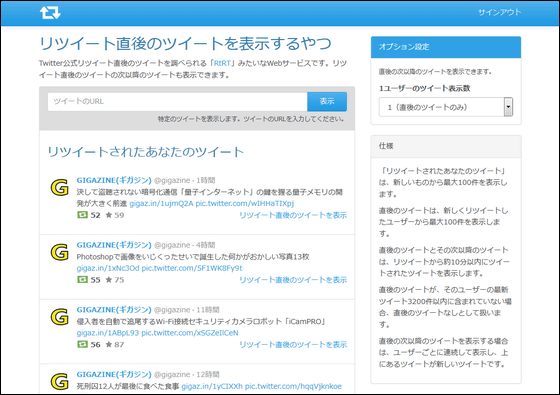The image size is (560, 395).
Task: Open GIGAZINE(ギガジン) name on the 11時間 tweet
Action: click(114, 309)
